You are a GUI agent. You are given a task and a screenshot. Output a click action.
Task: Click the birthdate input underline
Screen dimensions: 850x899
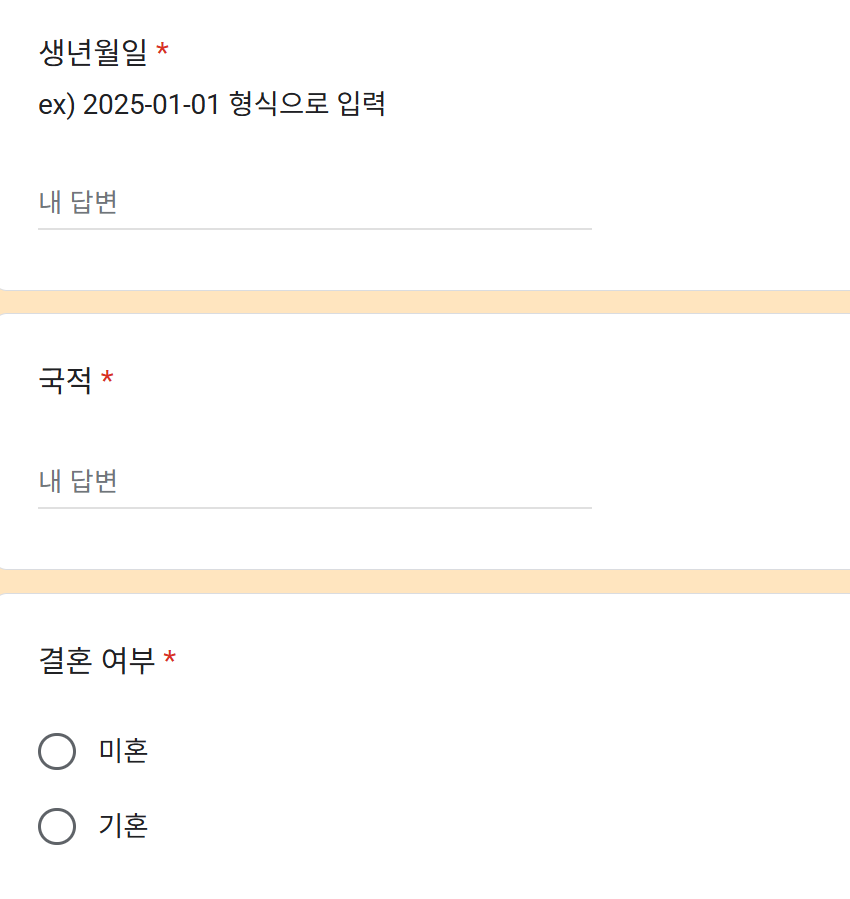pyautogui.click(x=315, y=229)
